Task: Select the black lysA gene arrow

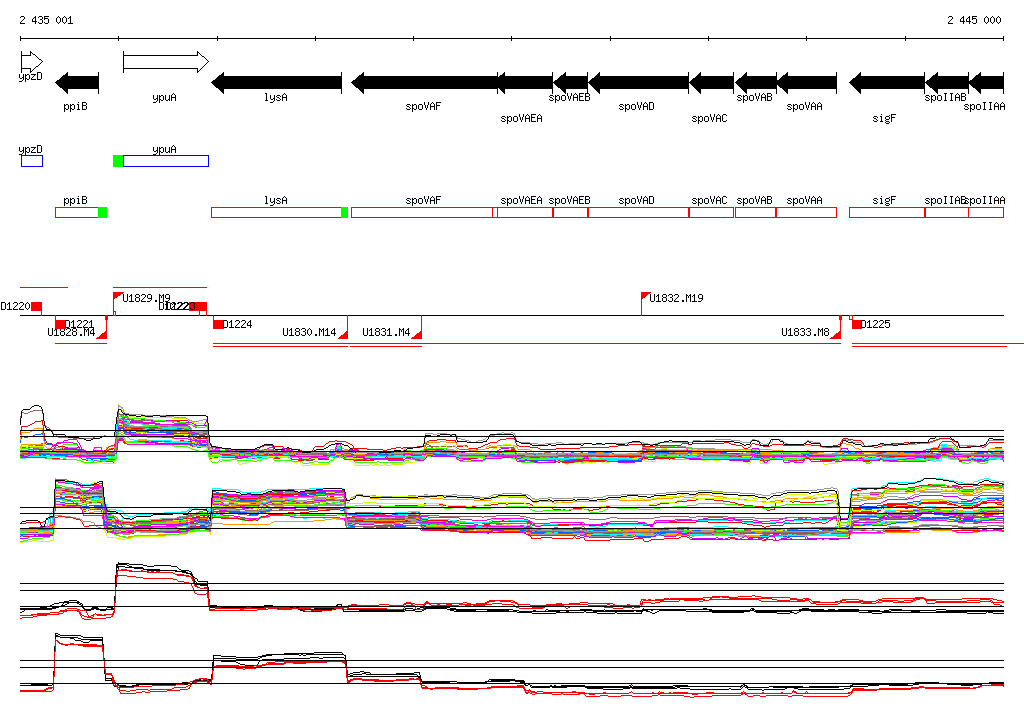Action: tap(276, 83)
